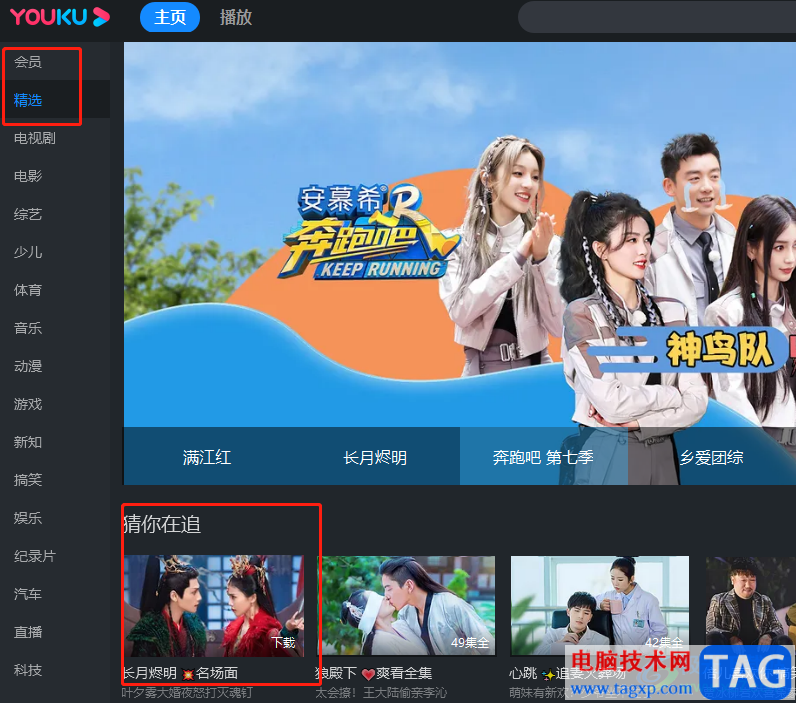Select the 满江红 banner tab
Screen dimensions: 796x703
click(207, 457)
